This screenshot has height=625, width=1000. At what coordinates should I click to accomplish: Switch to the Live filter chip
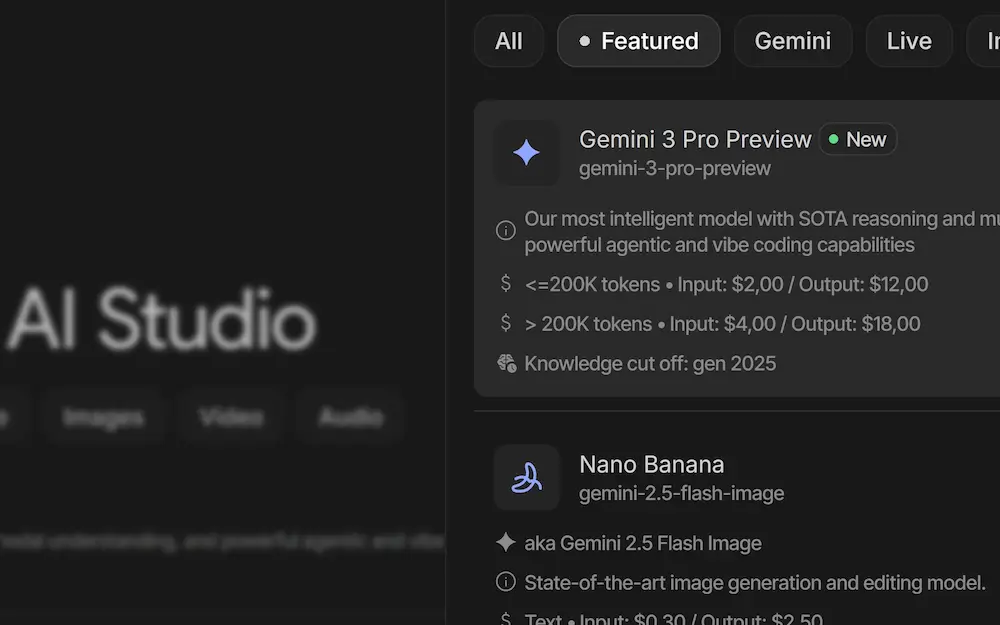click(x=908, y=41)
